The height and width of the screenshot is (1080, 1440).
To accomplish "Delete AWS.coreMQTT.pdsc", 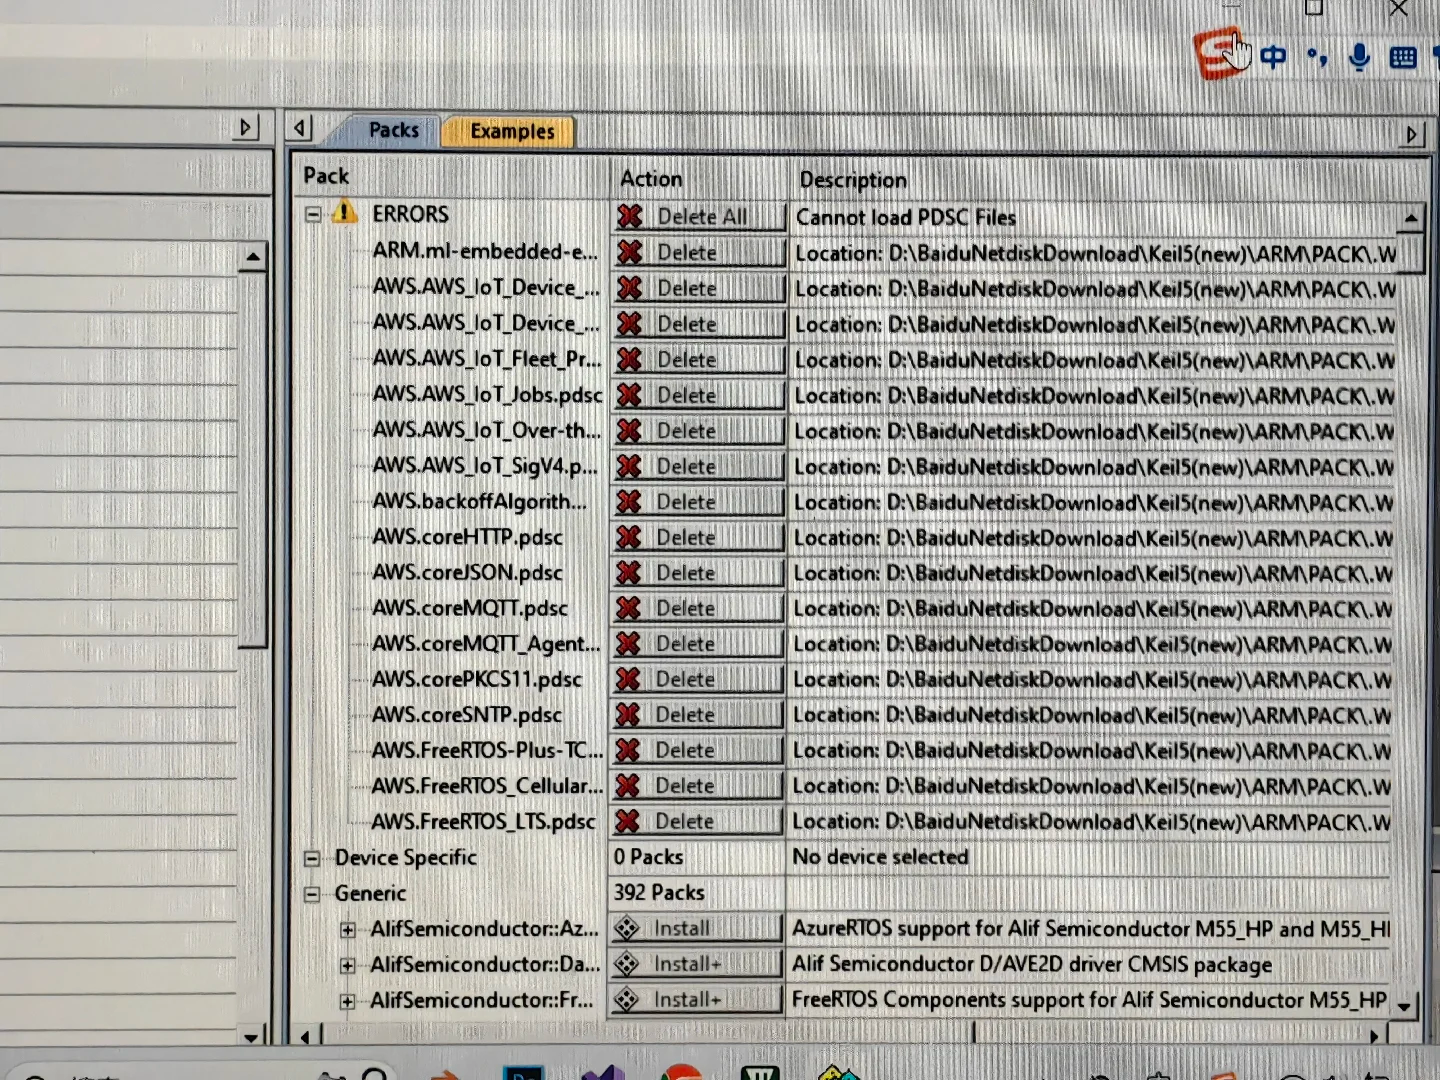I will click(698, 608).
